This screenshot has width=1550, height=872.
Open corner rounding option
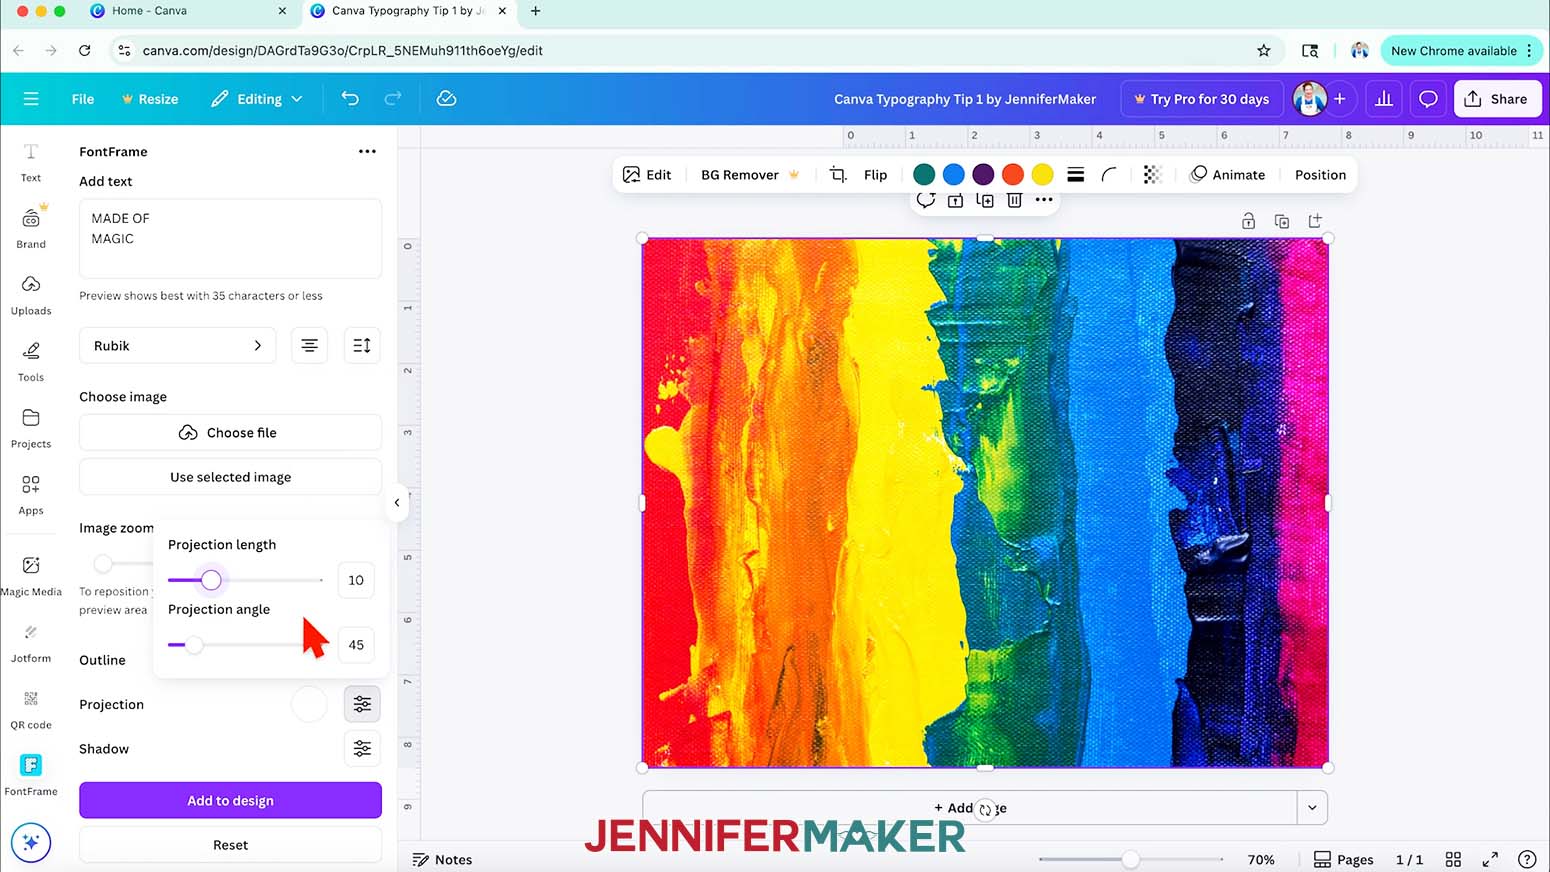[x=1109, y=175]
